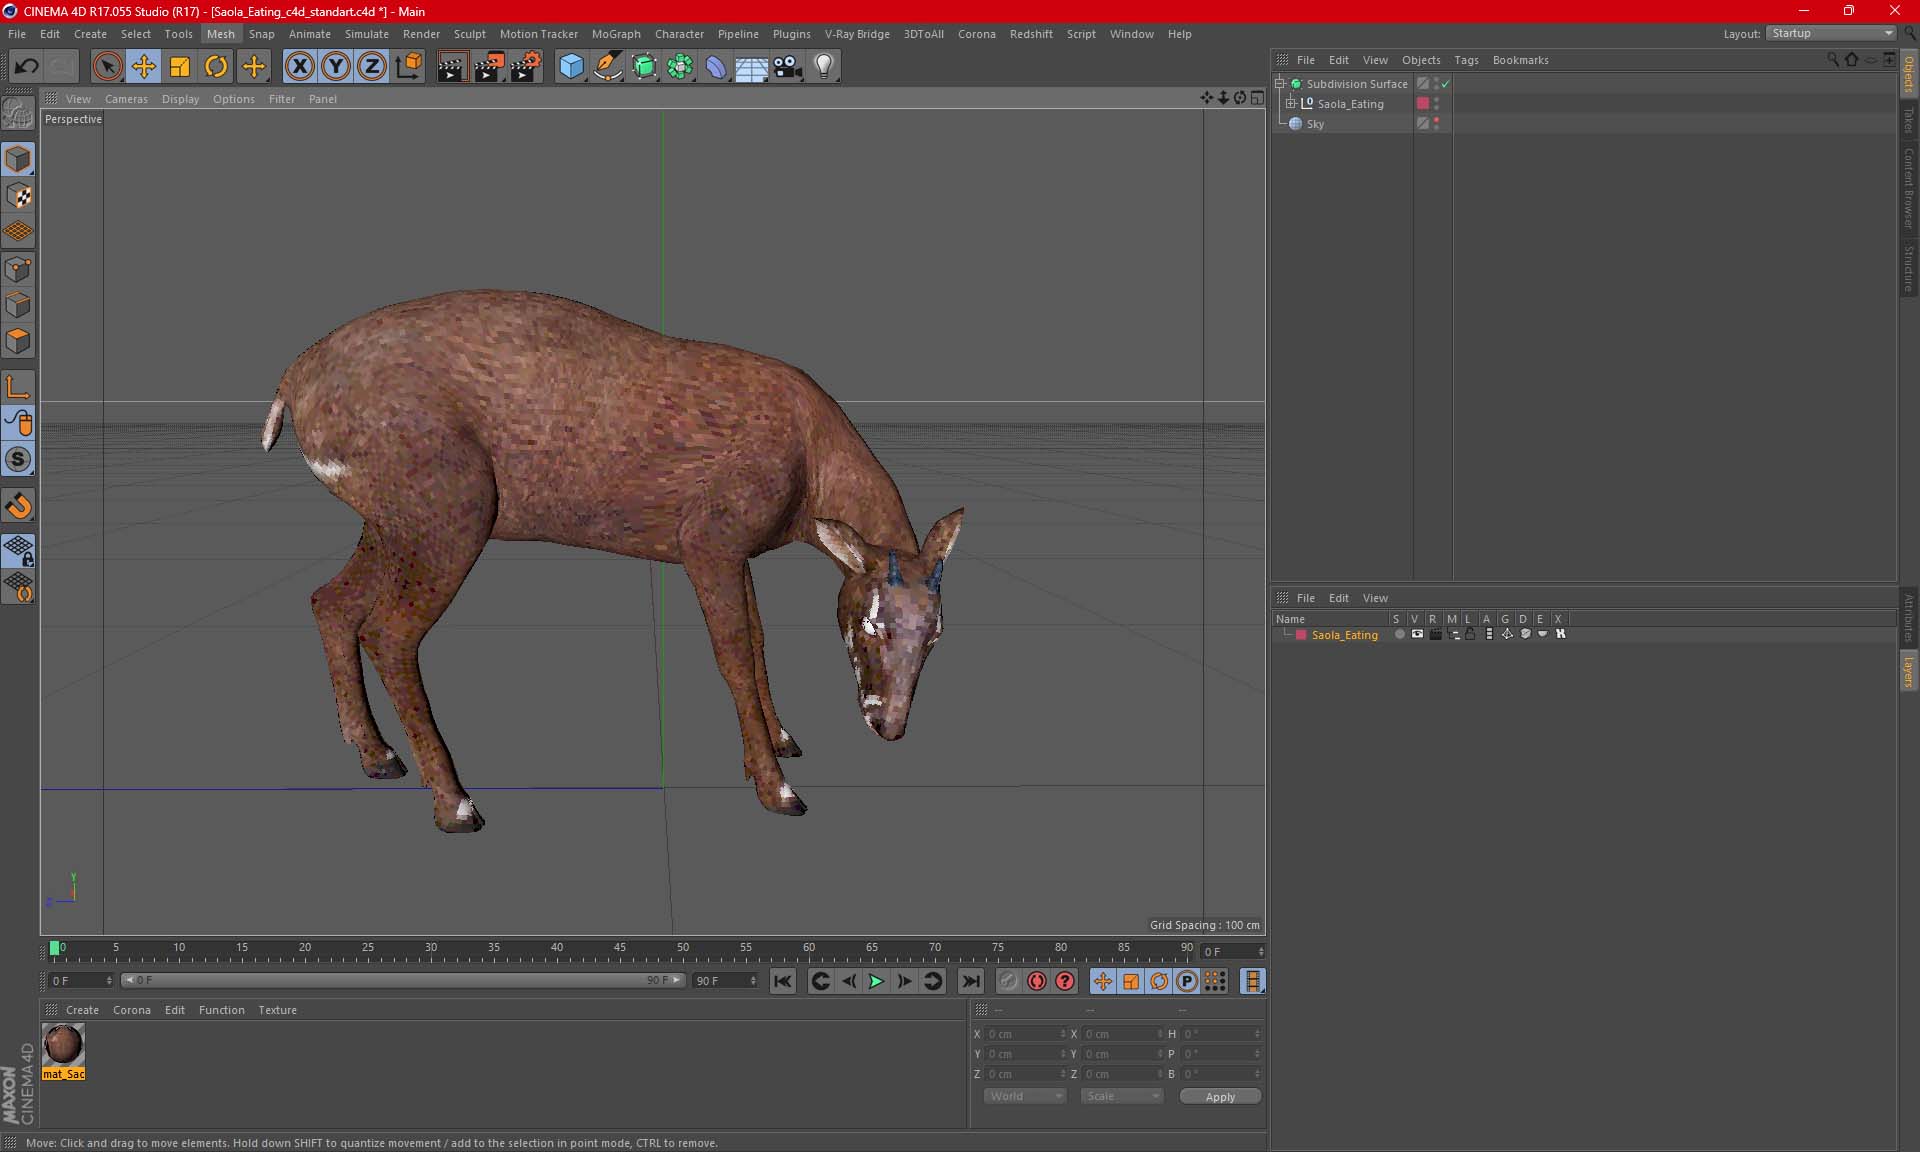
Task: Switch to Model mode
Action: [19, 160]
